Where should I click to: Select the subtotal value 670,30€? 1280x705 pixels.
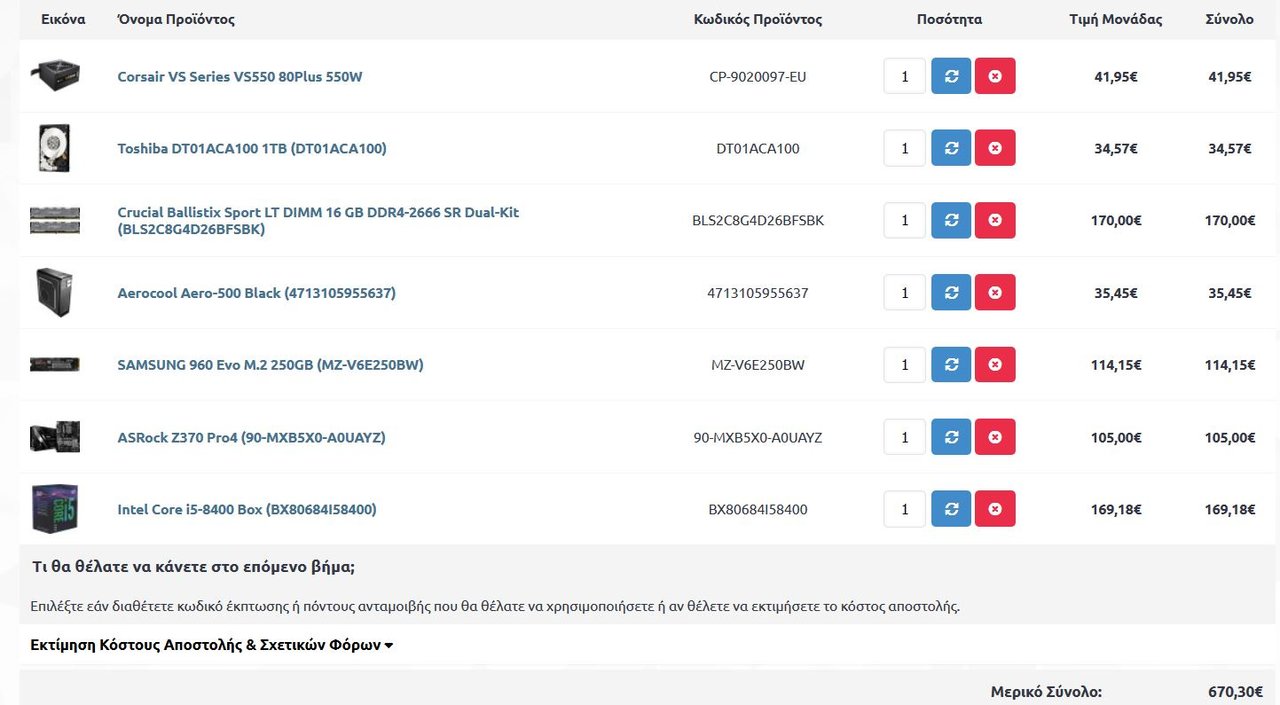click(x=1235, y=691)
